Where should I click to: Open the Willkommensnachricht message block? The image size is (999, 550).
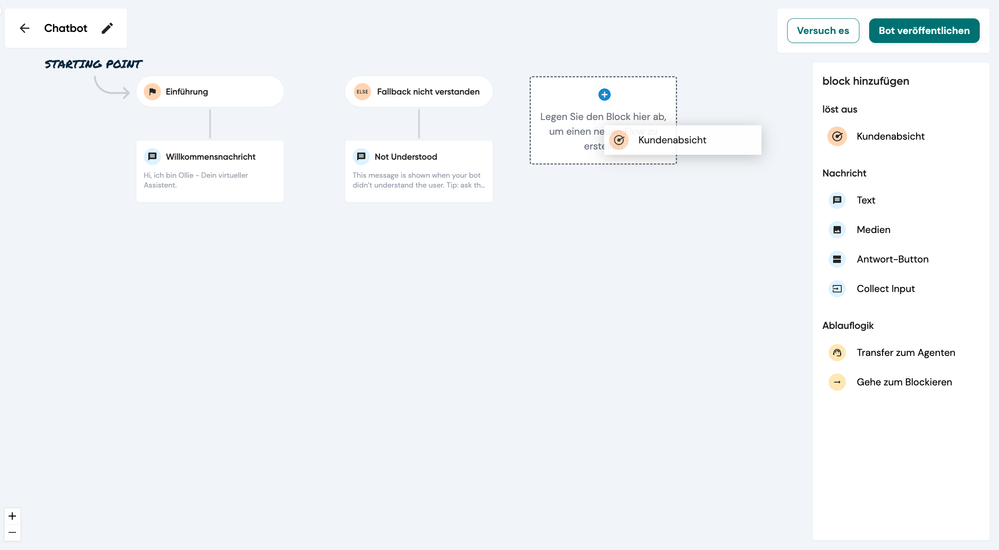coord(210,171)
